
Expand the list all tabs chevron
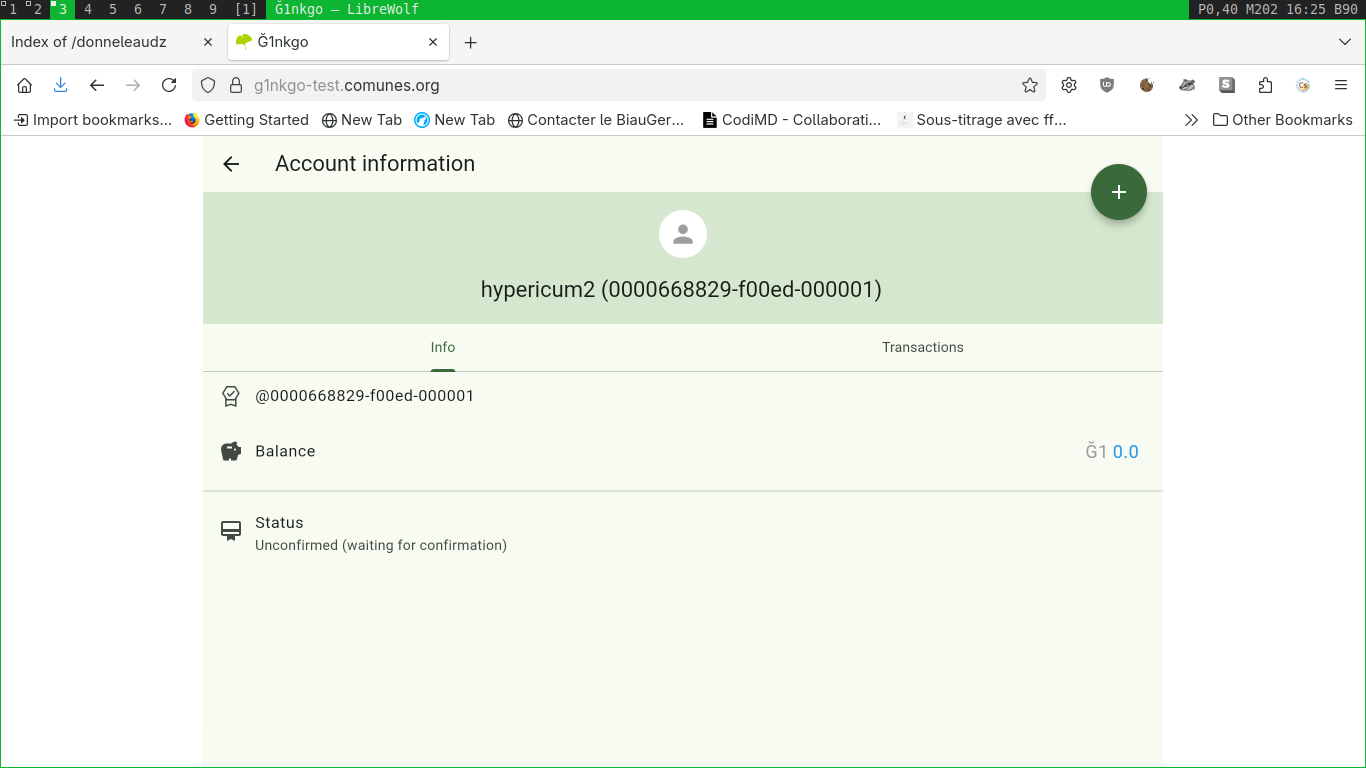point(1345,42)
